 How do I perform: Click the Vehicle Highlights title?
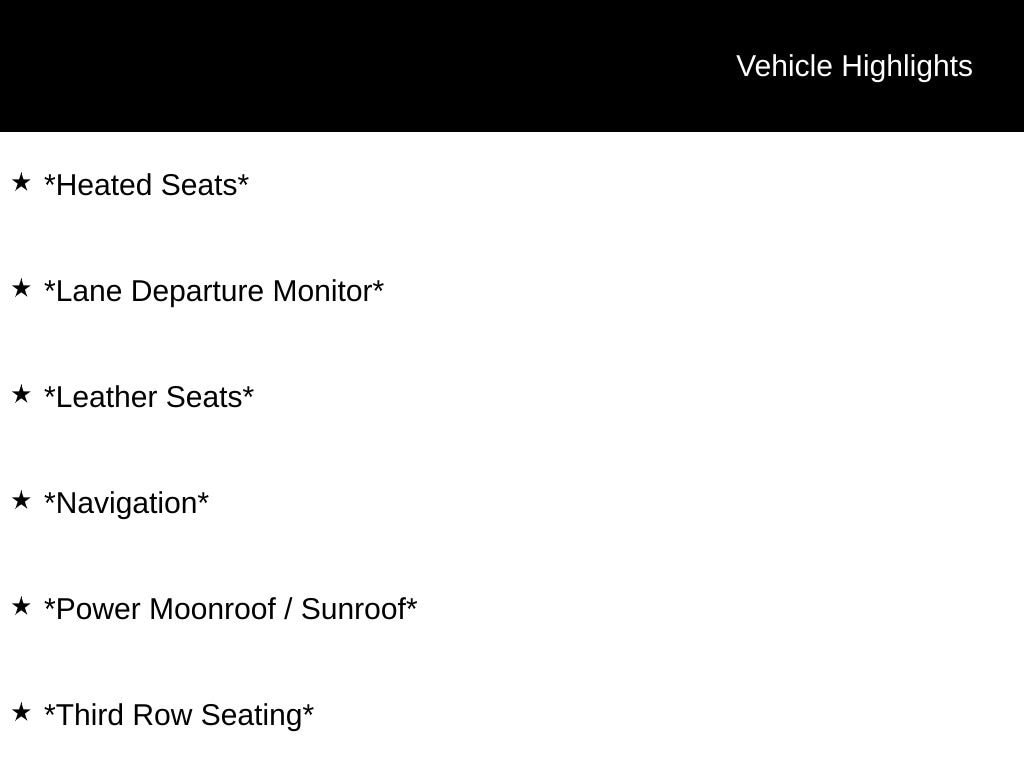pos(854,66)
